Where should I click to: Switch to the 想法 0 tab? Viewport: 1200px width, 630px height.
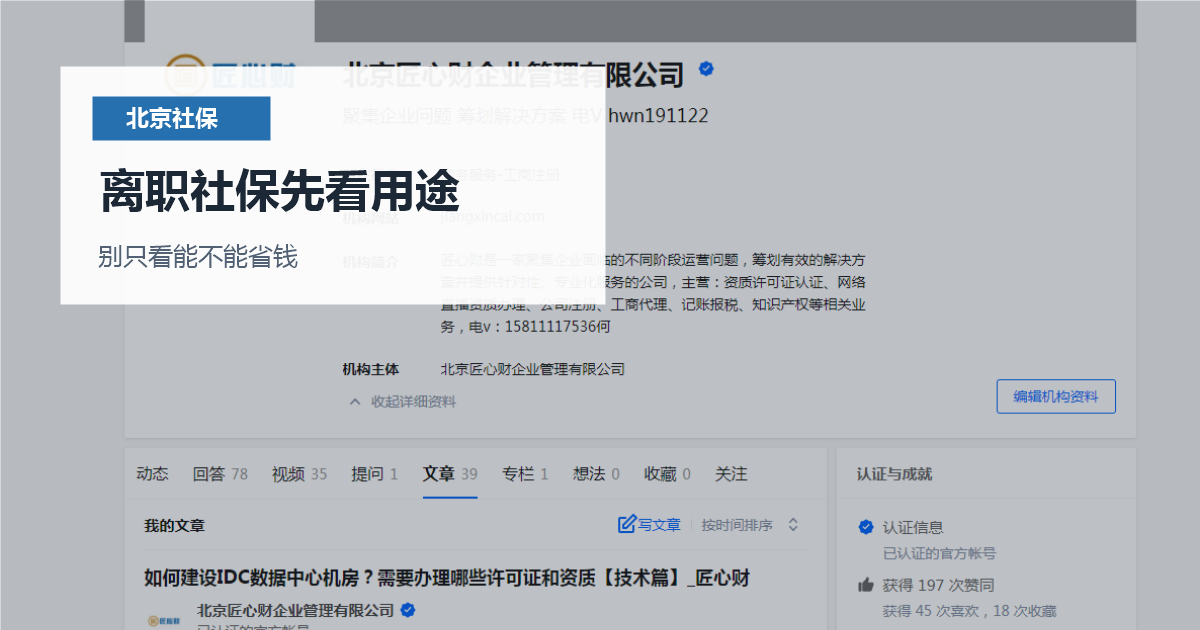(x=596, y=474)
